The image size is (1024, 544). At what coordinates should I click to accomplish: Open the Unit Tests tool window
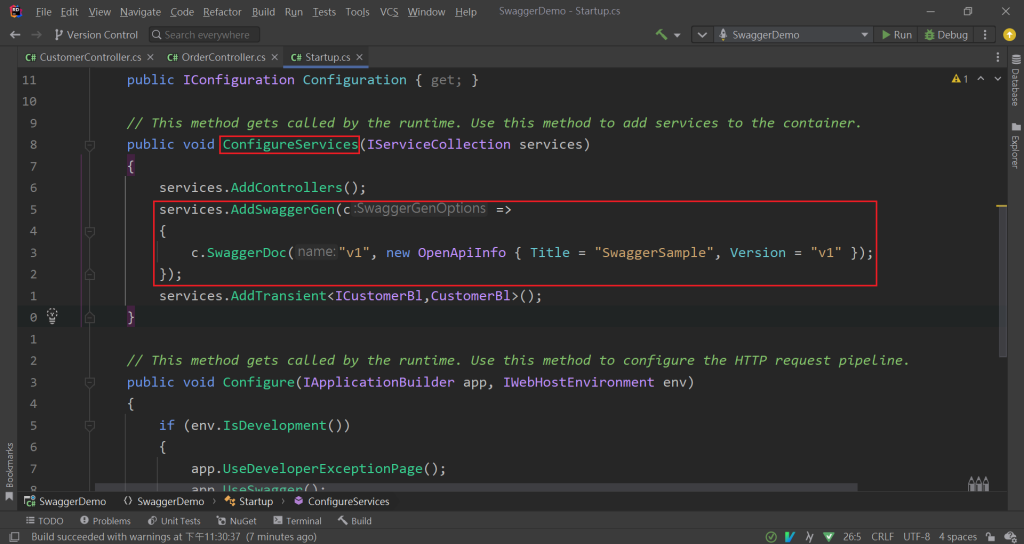tap(174, 520)
